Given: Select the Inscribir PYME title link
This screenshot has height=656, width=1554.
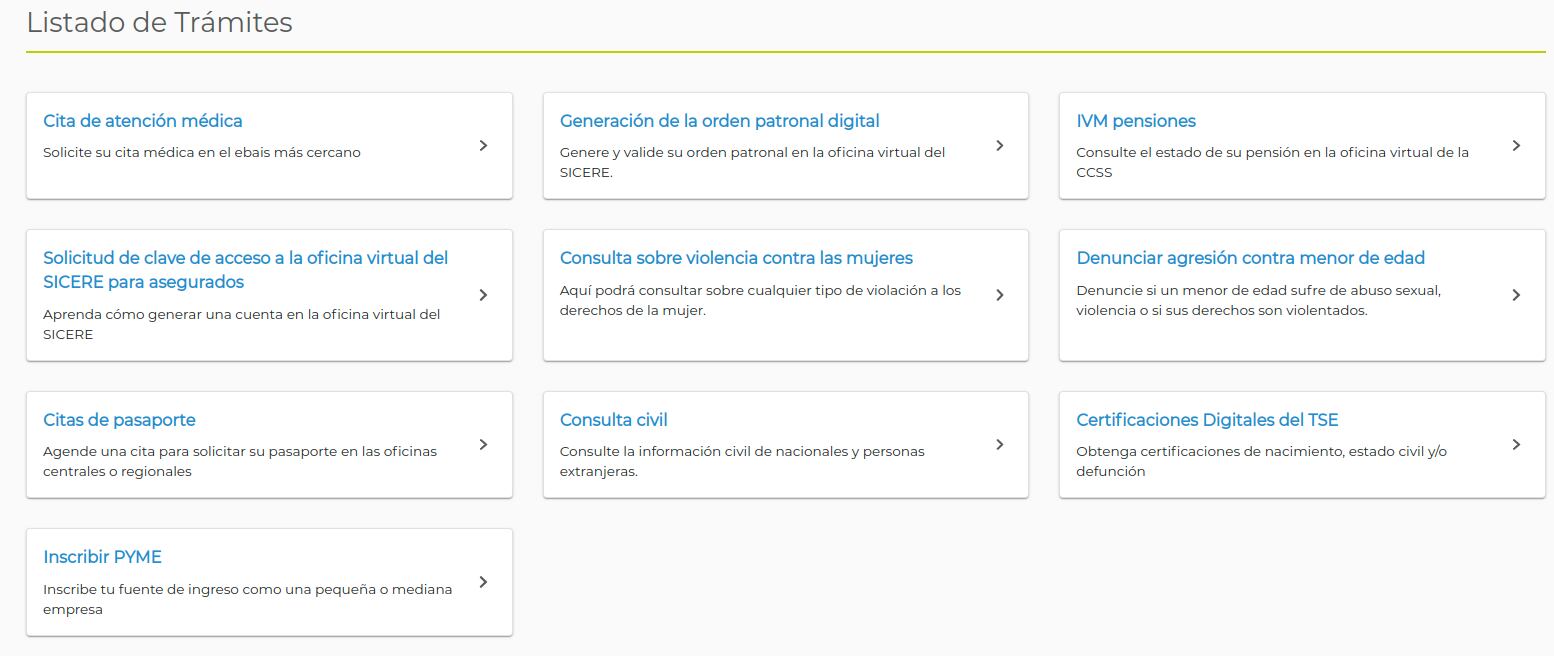Looking at the screenshot, I should (x=102, y=557).
